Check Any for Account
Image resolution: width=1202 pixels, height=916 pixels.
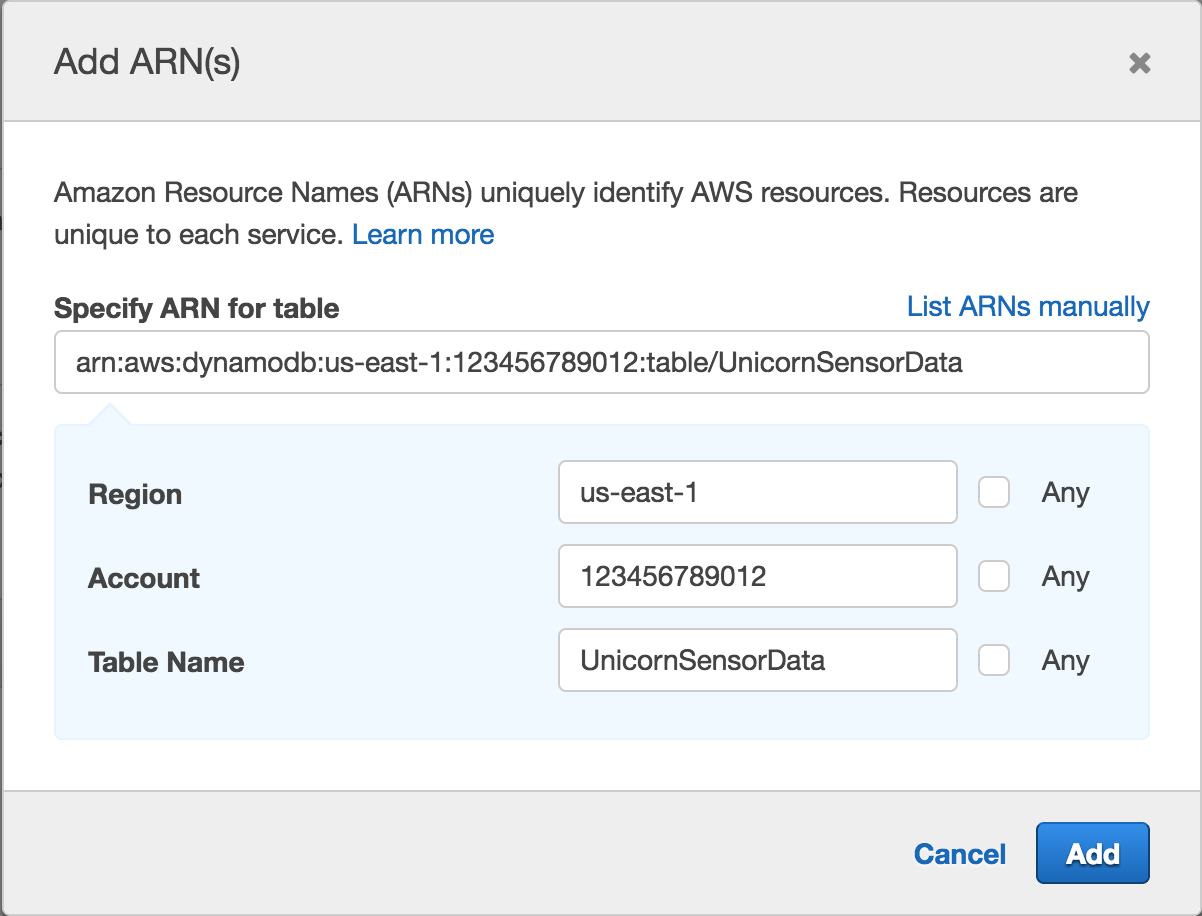coord(994,576)
